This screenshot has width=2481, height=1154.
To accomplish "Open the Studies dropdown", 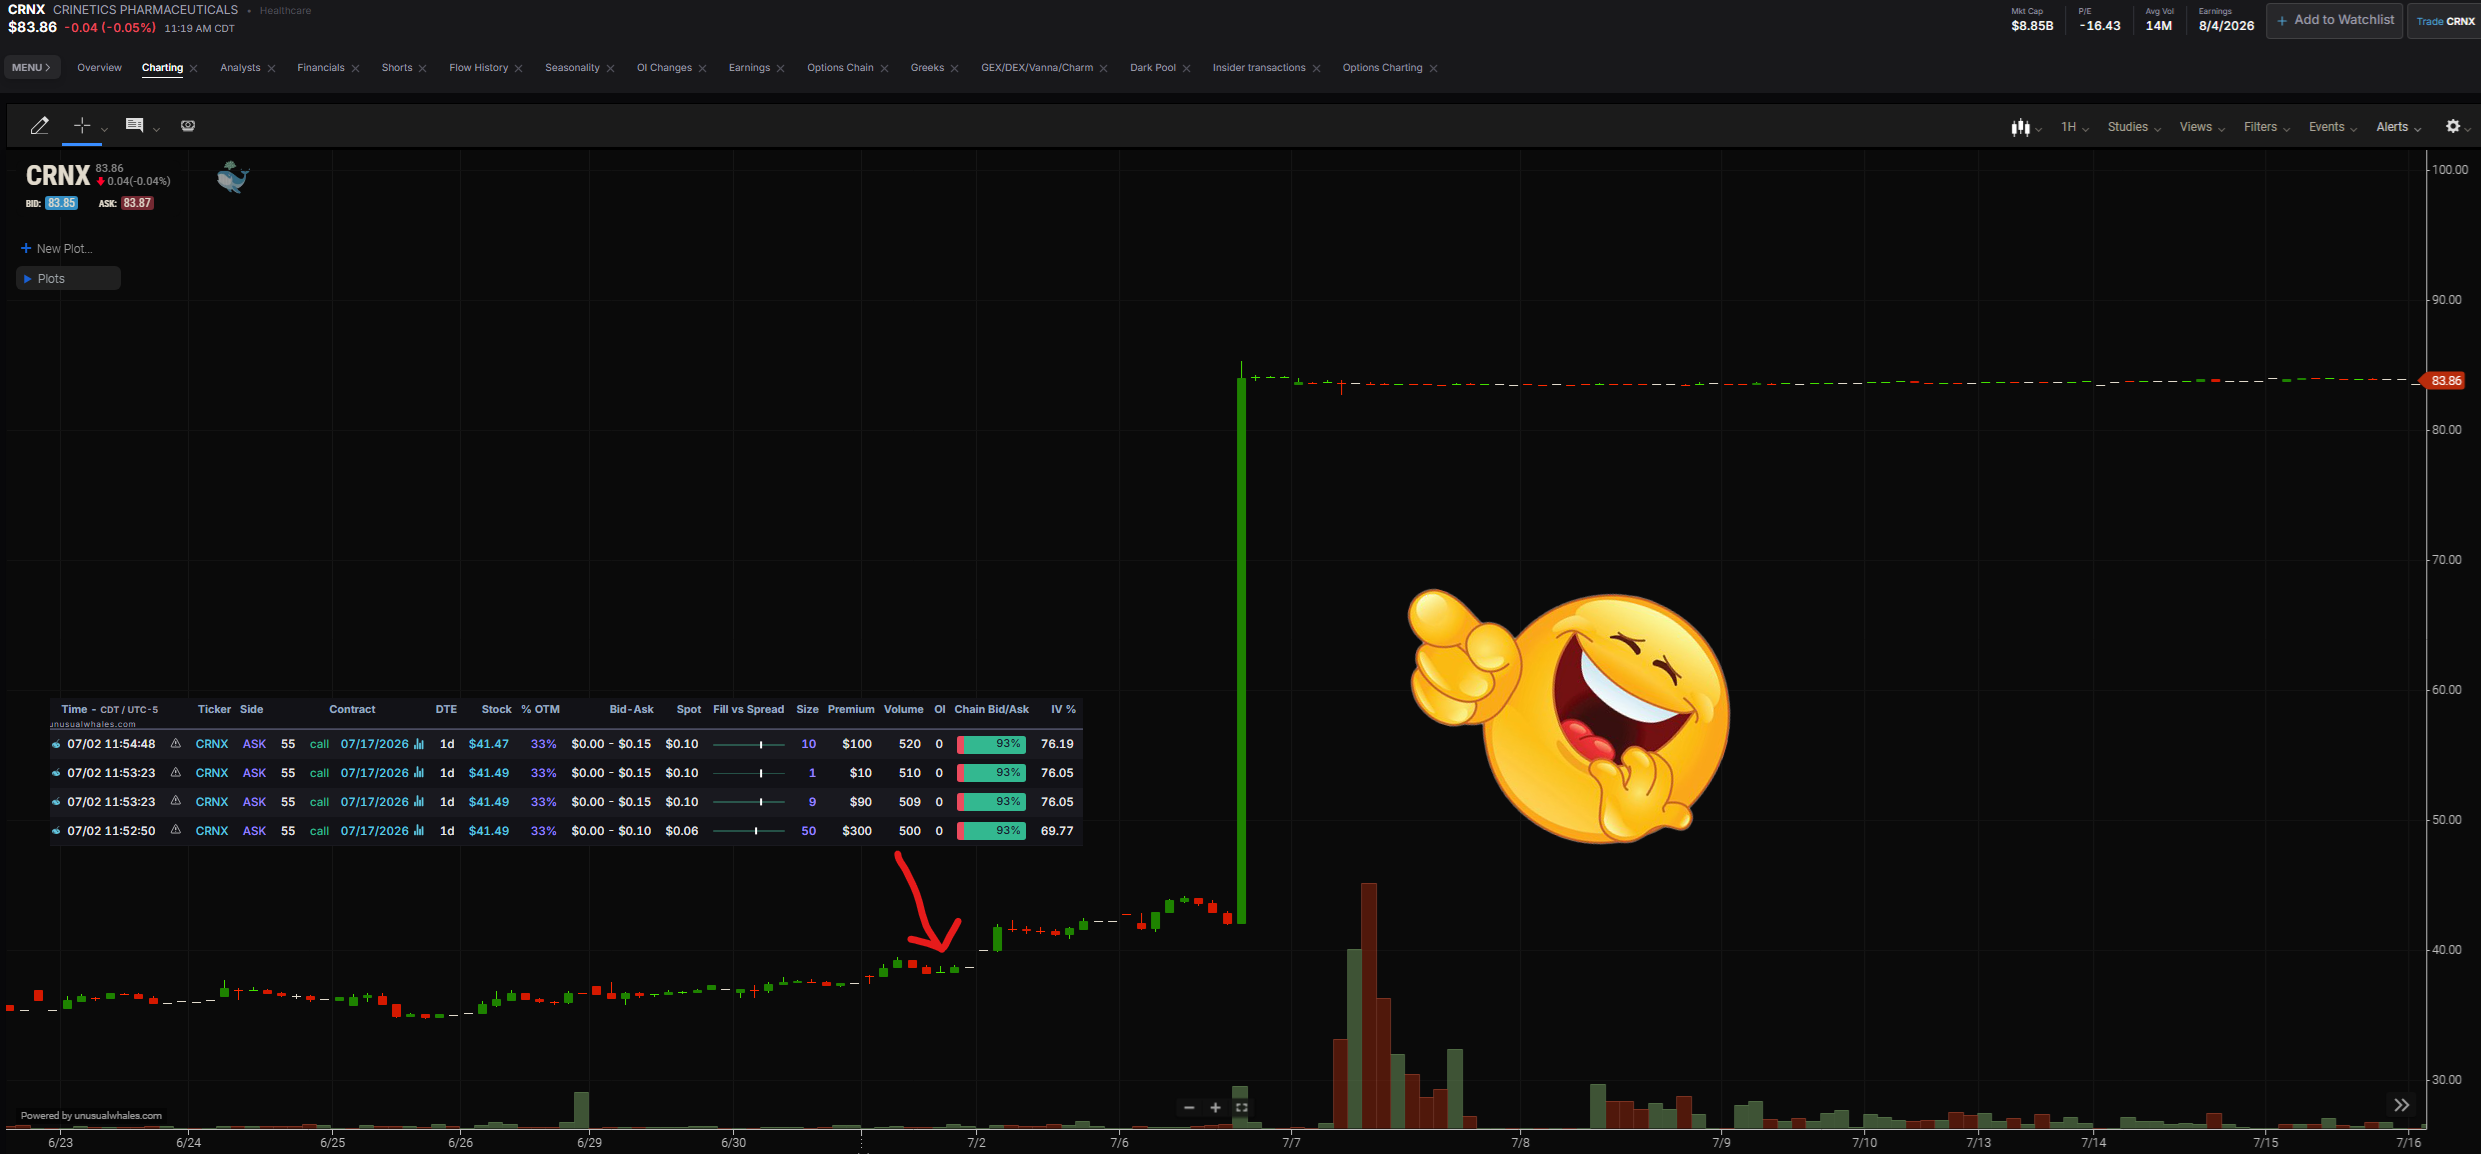I will [x=2134, y=127].
